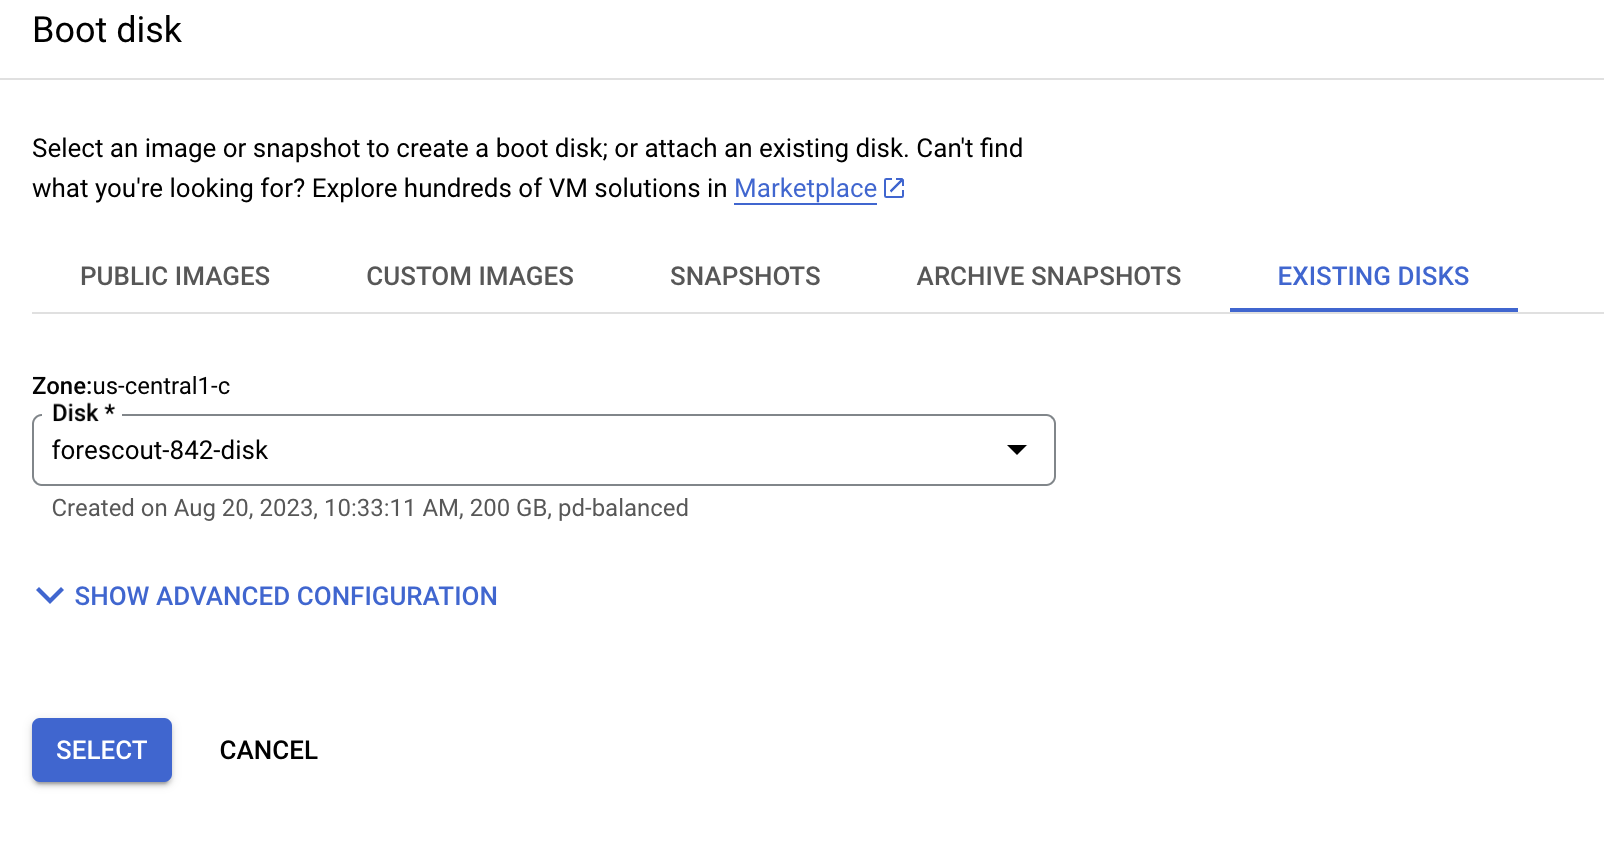Click the CANCEL button
The height and width of the screenshot is (842, 1604).
(x=267, y=749)
